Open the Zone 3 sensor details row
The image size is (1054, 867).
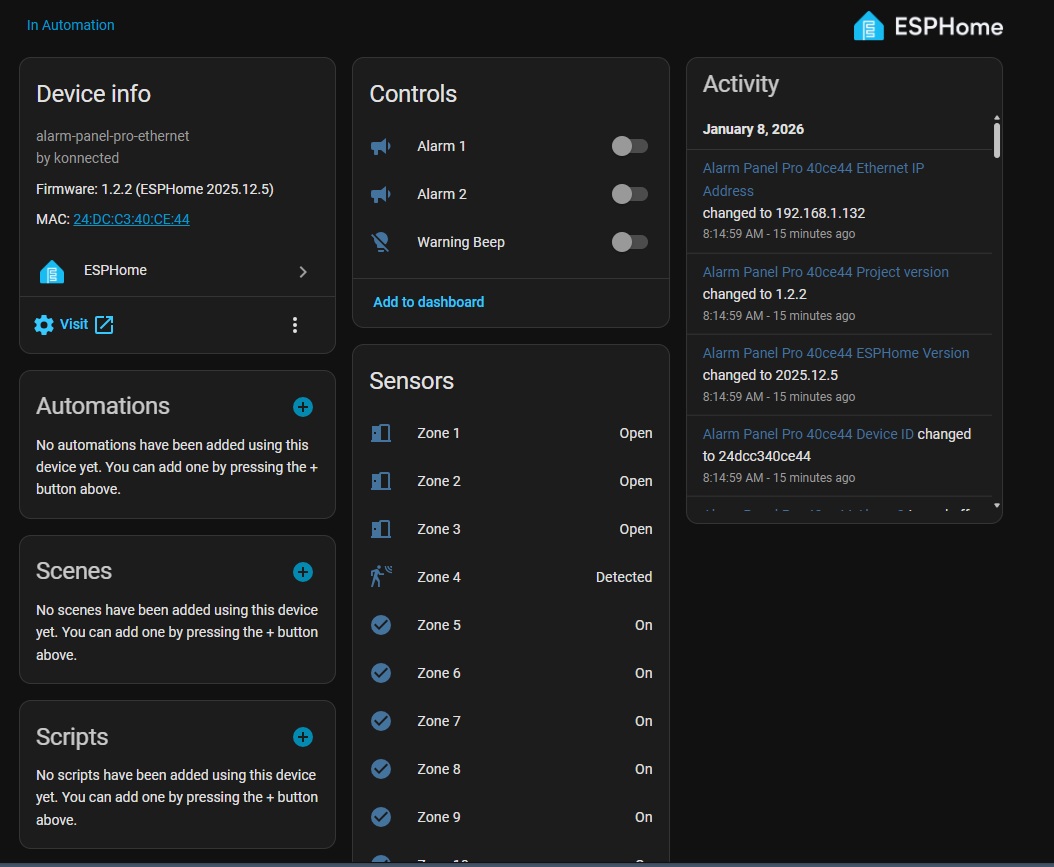[510, 529]
